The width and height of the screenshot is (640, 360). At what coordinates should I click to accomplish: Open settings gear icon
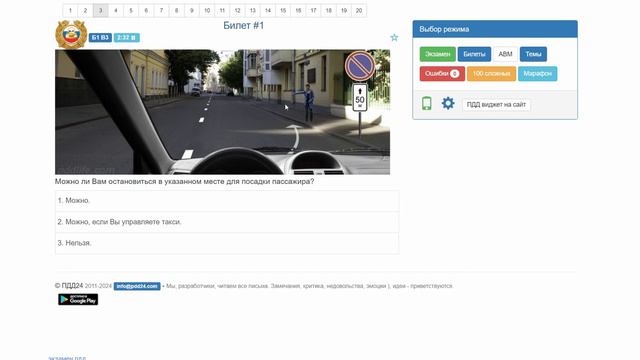448,103
